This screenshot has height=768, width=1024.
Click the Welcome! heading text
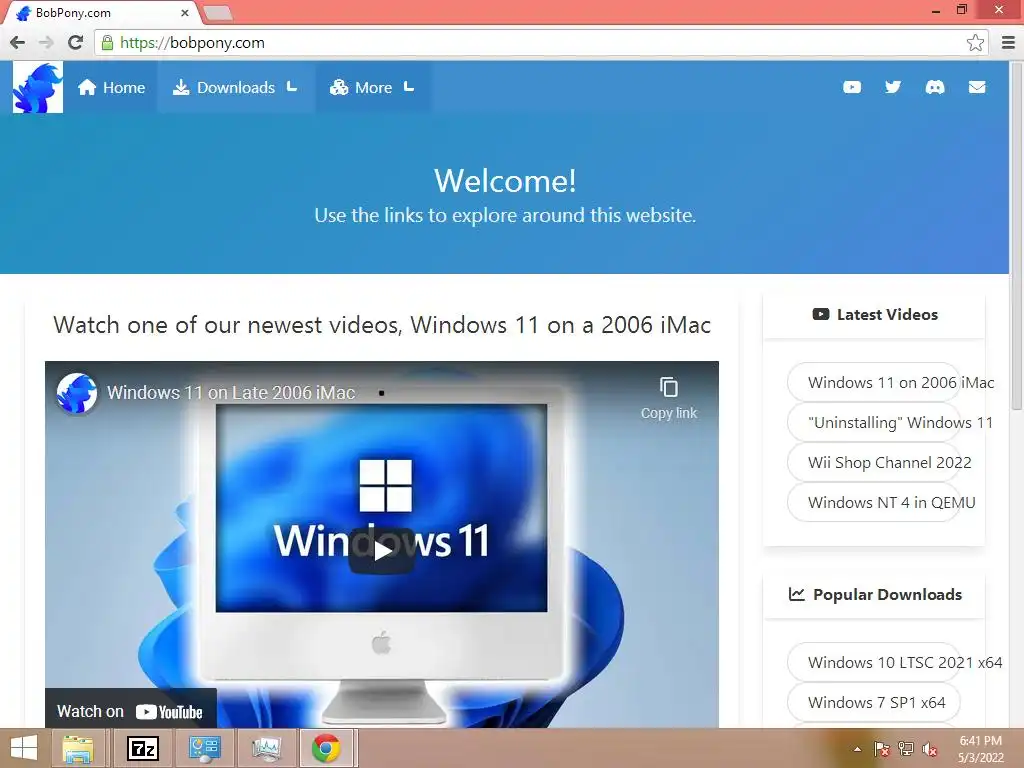[x=505, y=180]
